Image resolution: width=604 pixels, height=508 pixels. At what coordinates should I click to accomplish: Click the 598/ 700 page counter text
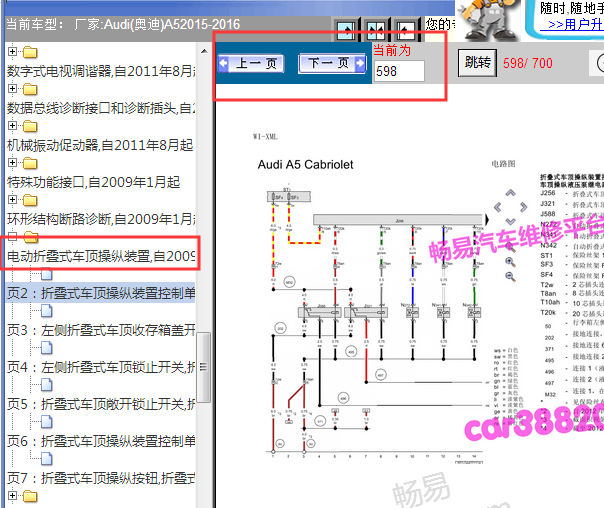click(x=528, y=63)
